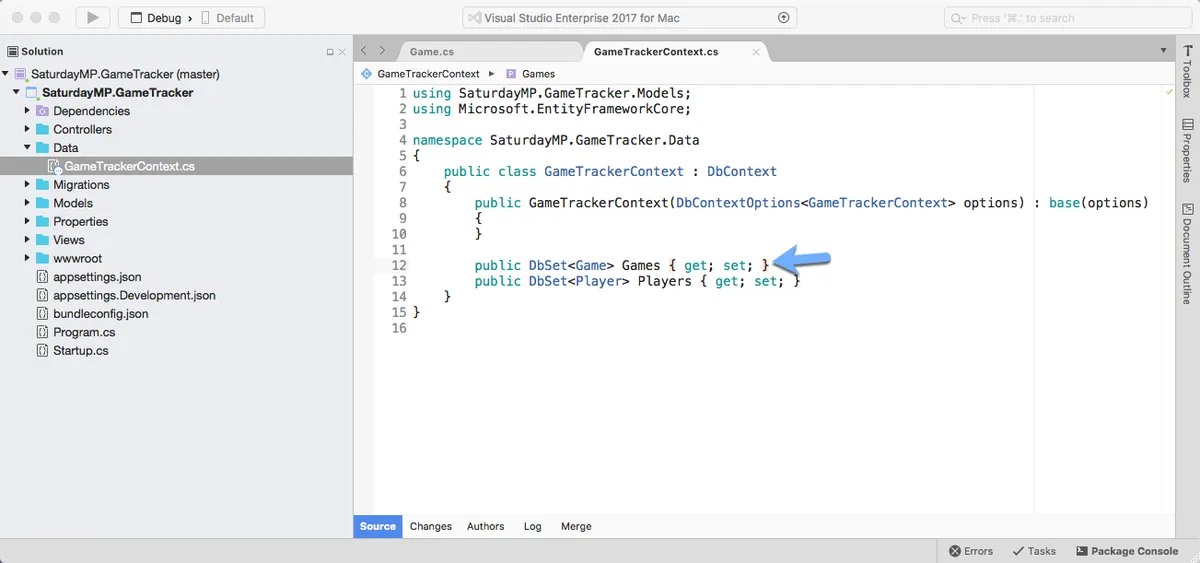This screenshot has width=1200, height=563.
Task: Open the Errors pad
Action: point(971,551)
